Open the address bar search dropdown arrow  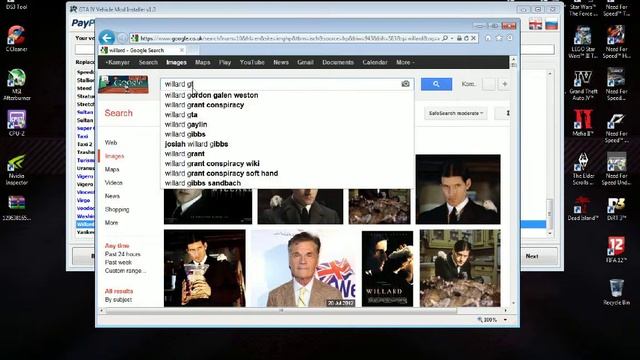[452, 38]
